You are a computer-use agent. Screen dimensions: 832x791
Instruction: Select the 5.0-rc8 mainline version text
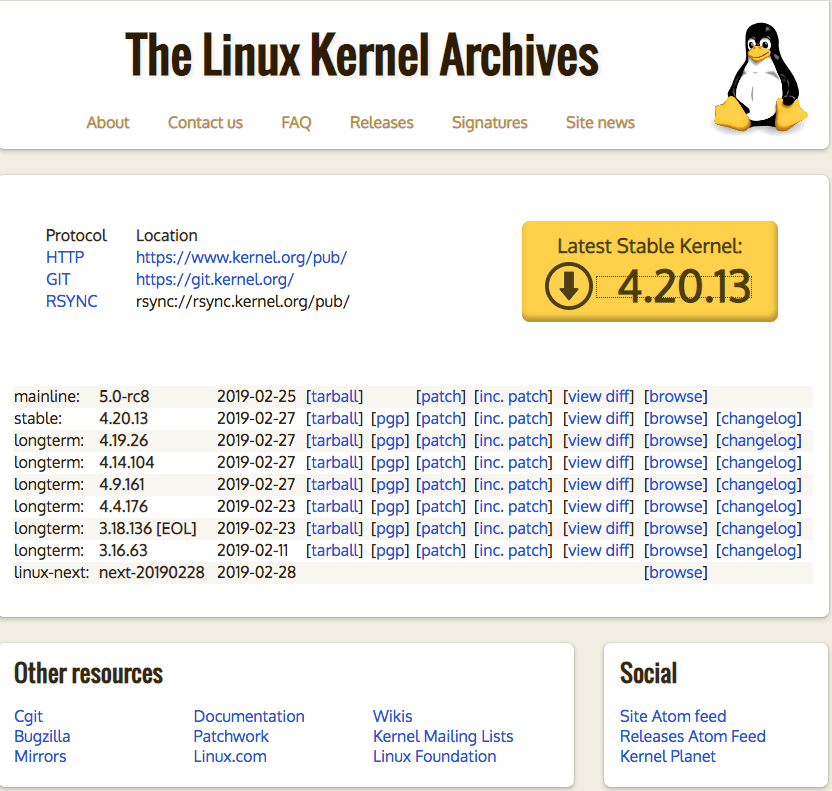click(124, 396)
